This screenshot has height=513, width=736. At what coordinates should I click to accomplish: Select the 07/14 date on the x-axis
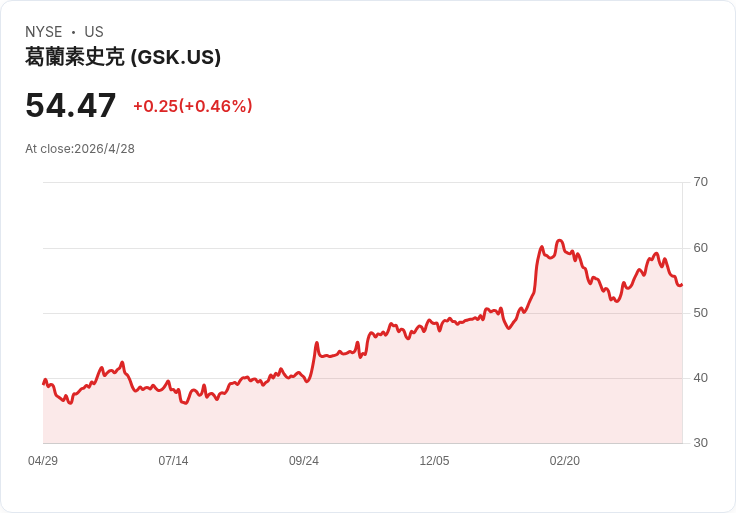click(173, 461)
